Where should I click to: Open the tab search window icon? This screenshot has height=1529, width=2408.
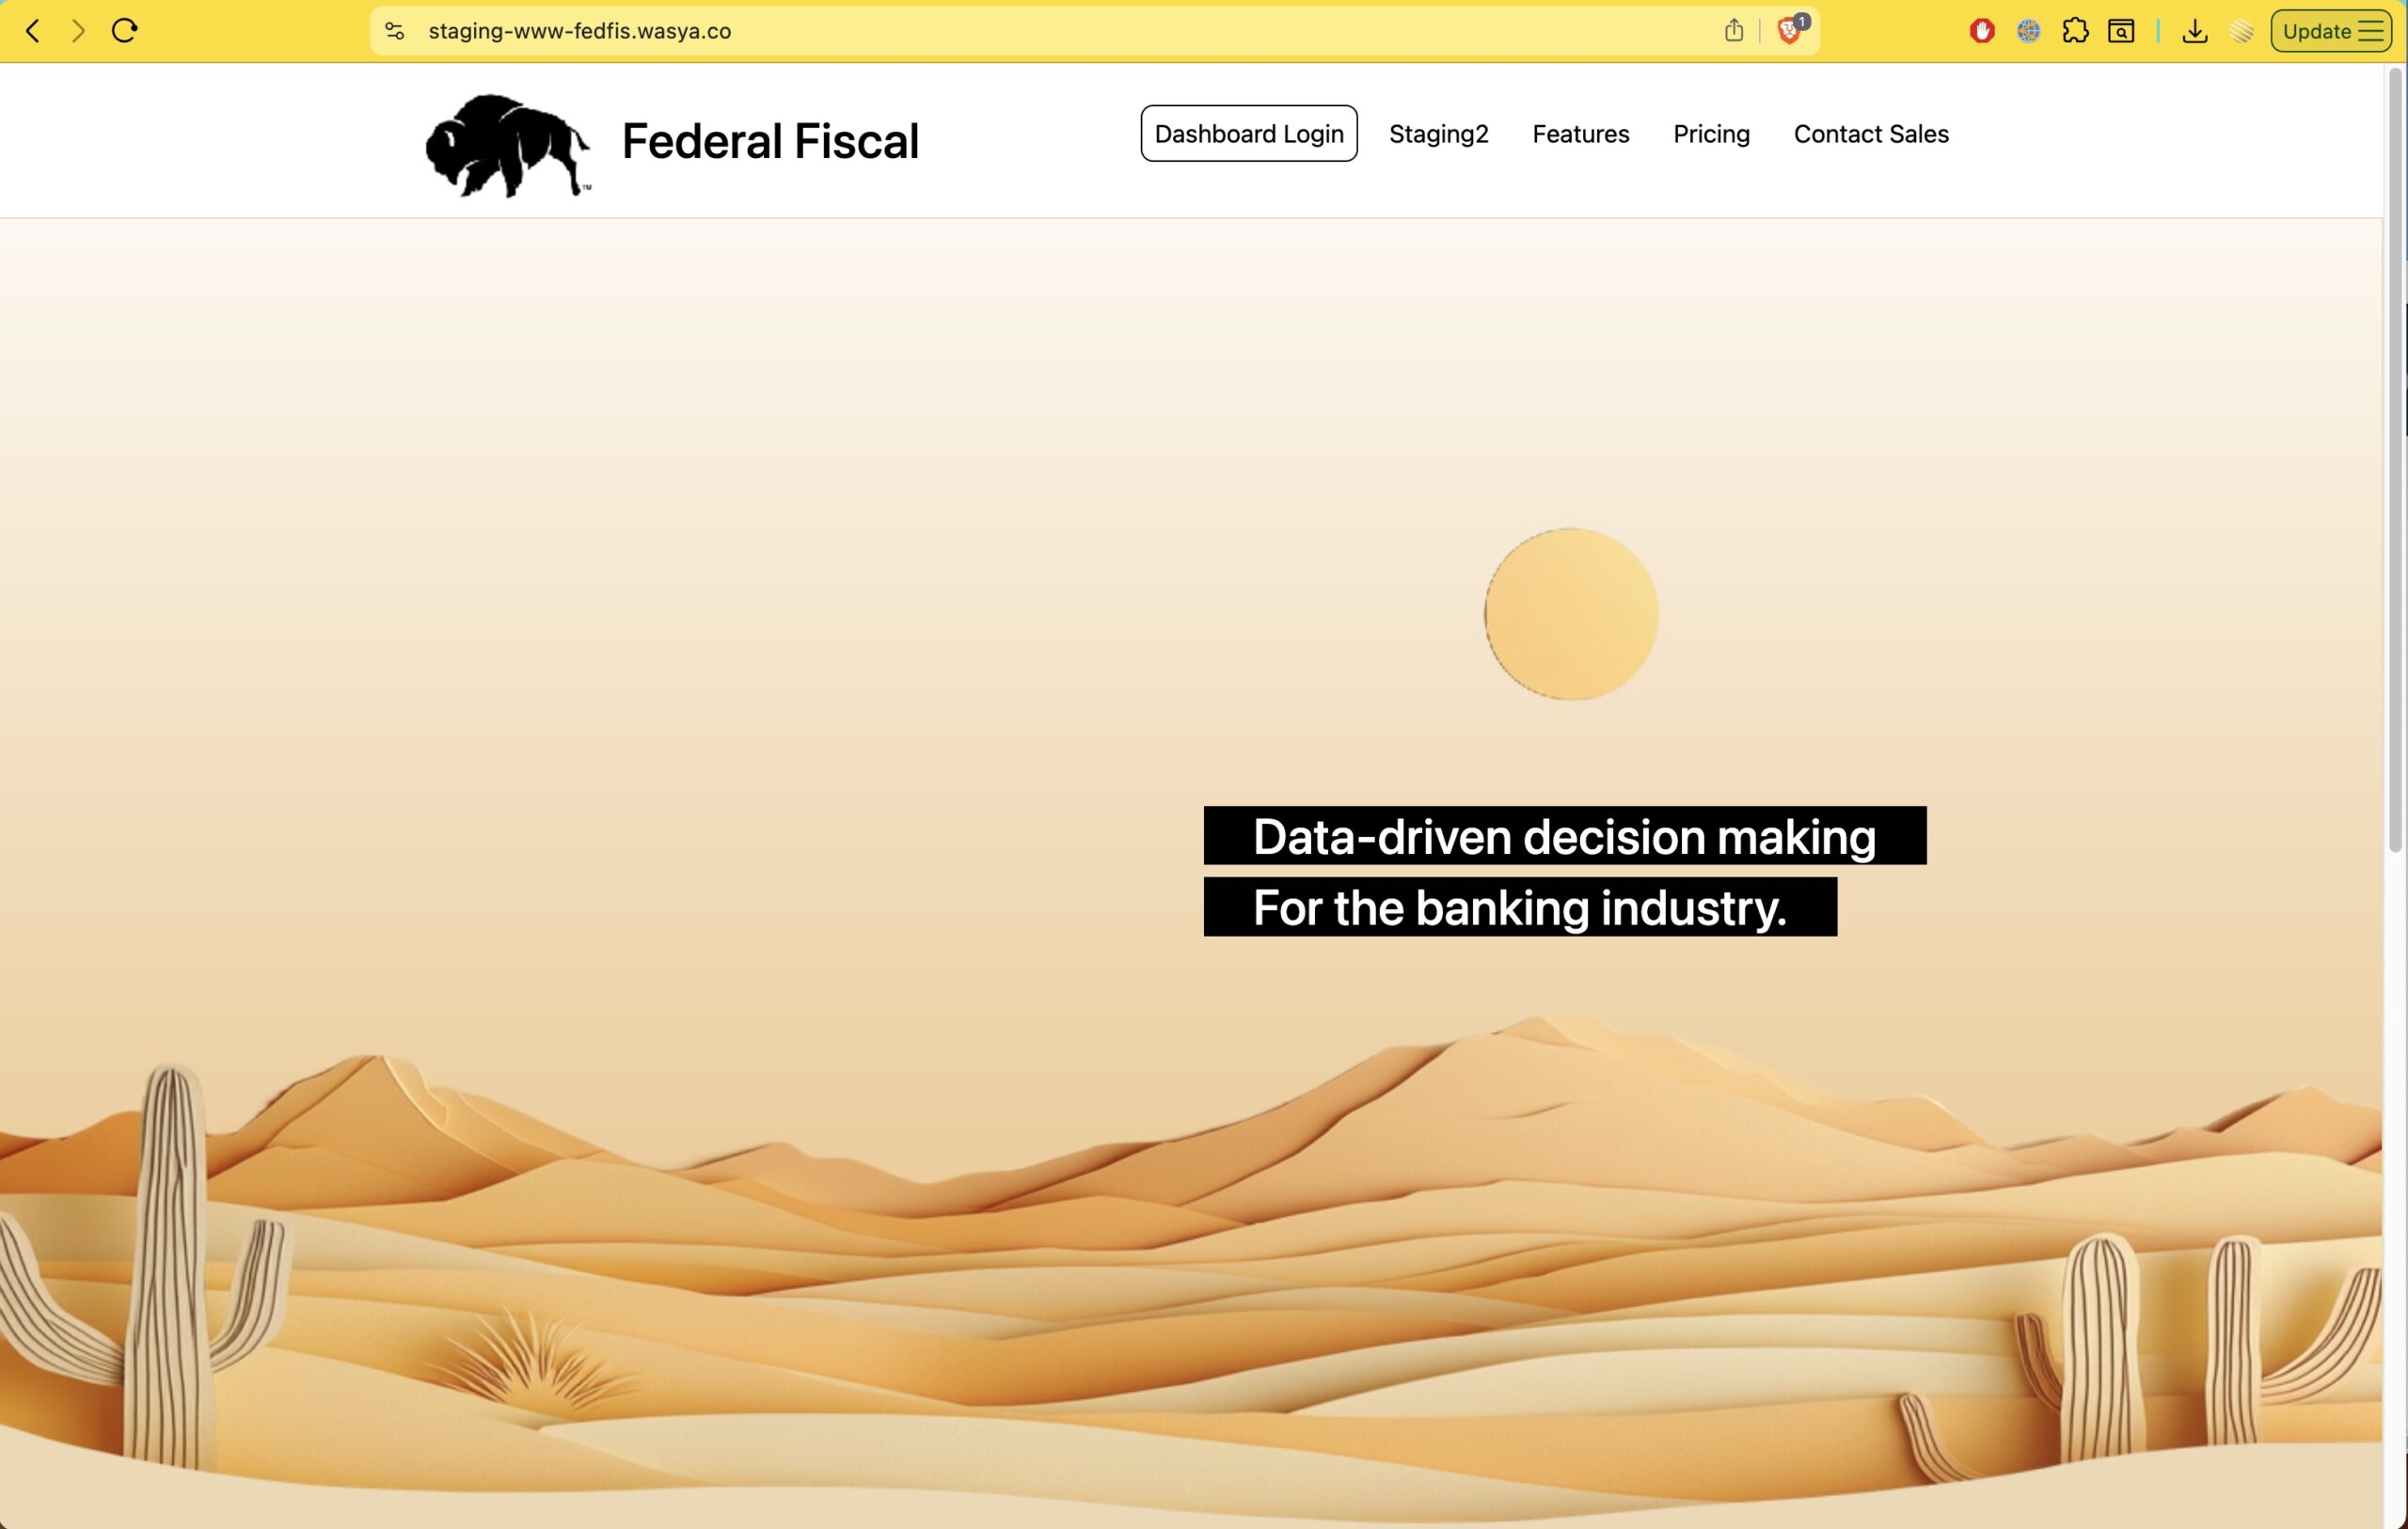click(x=2121, y=31)
